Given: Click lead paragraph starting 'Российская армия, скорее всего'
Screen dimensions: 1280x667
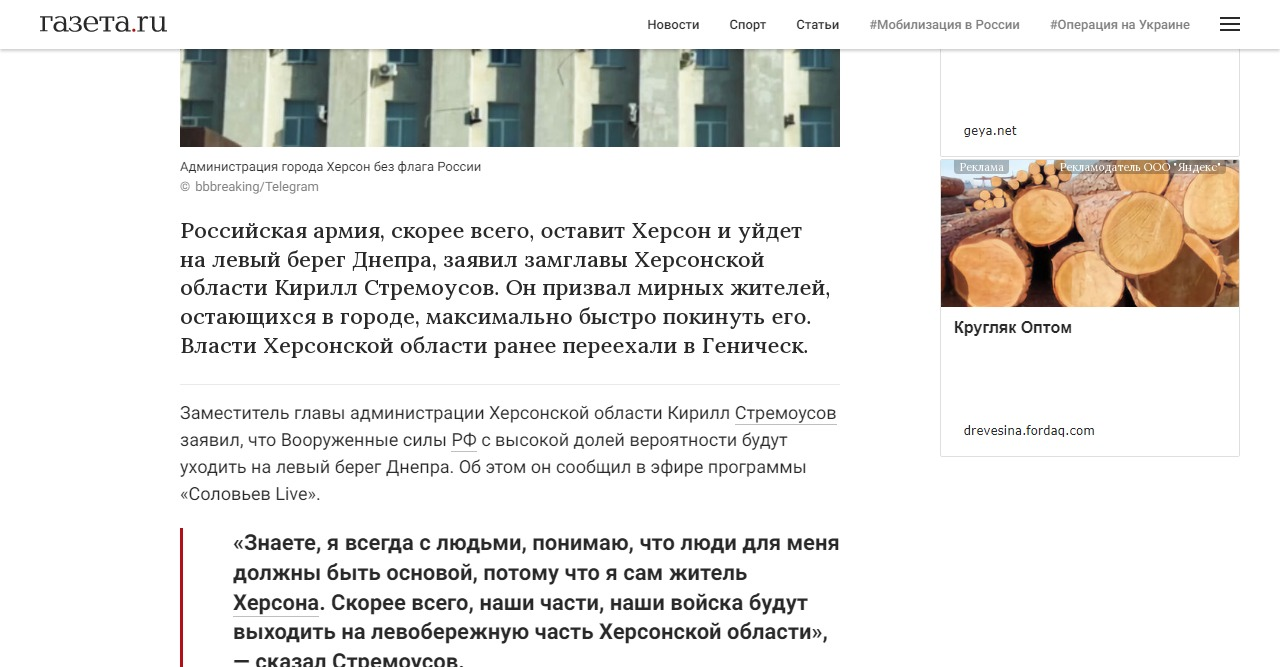Looking at the screenshot, I should coord(506,289).
